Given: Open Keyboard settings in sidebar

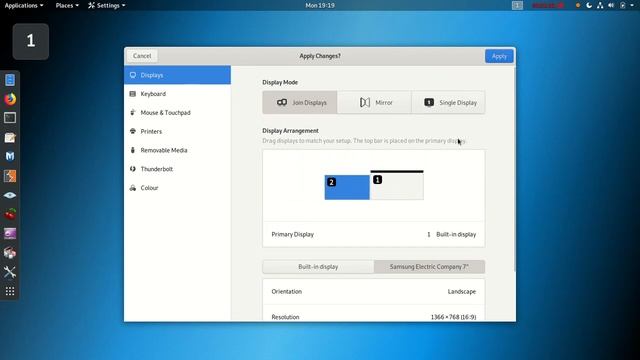Looking at the screenshot, I should (x=178, y=94).
